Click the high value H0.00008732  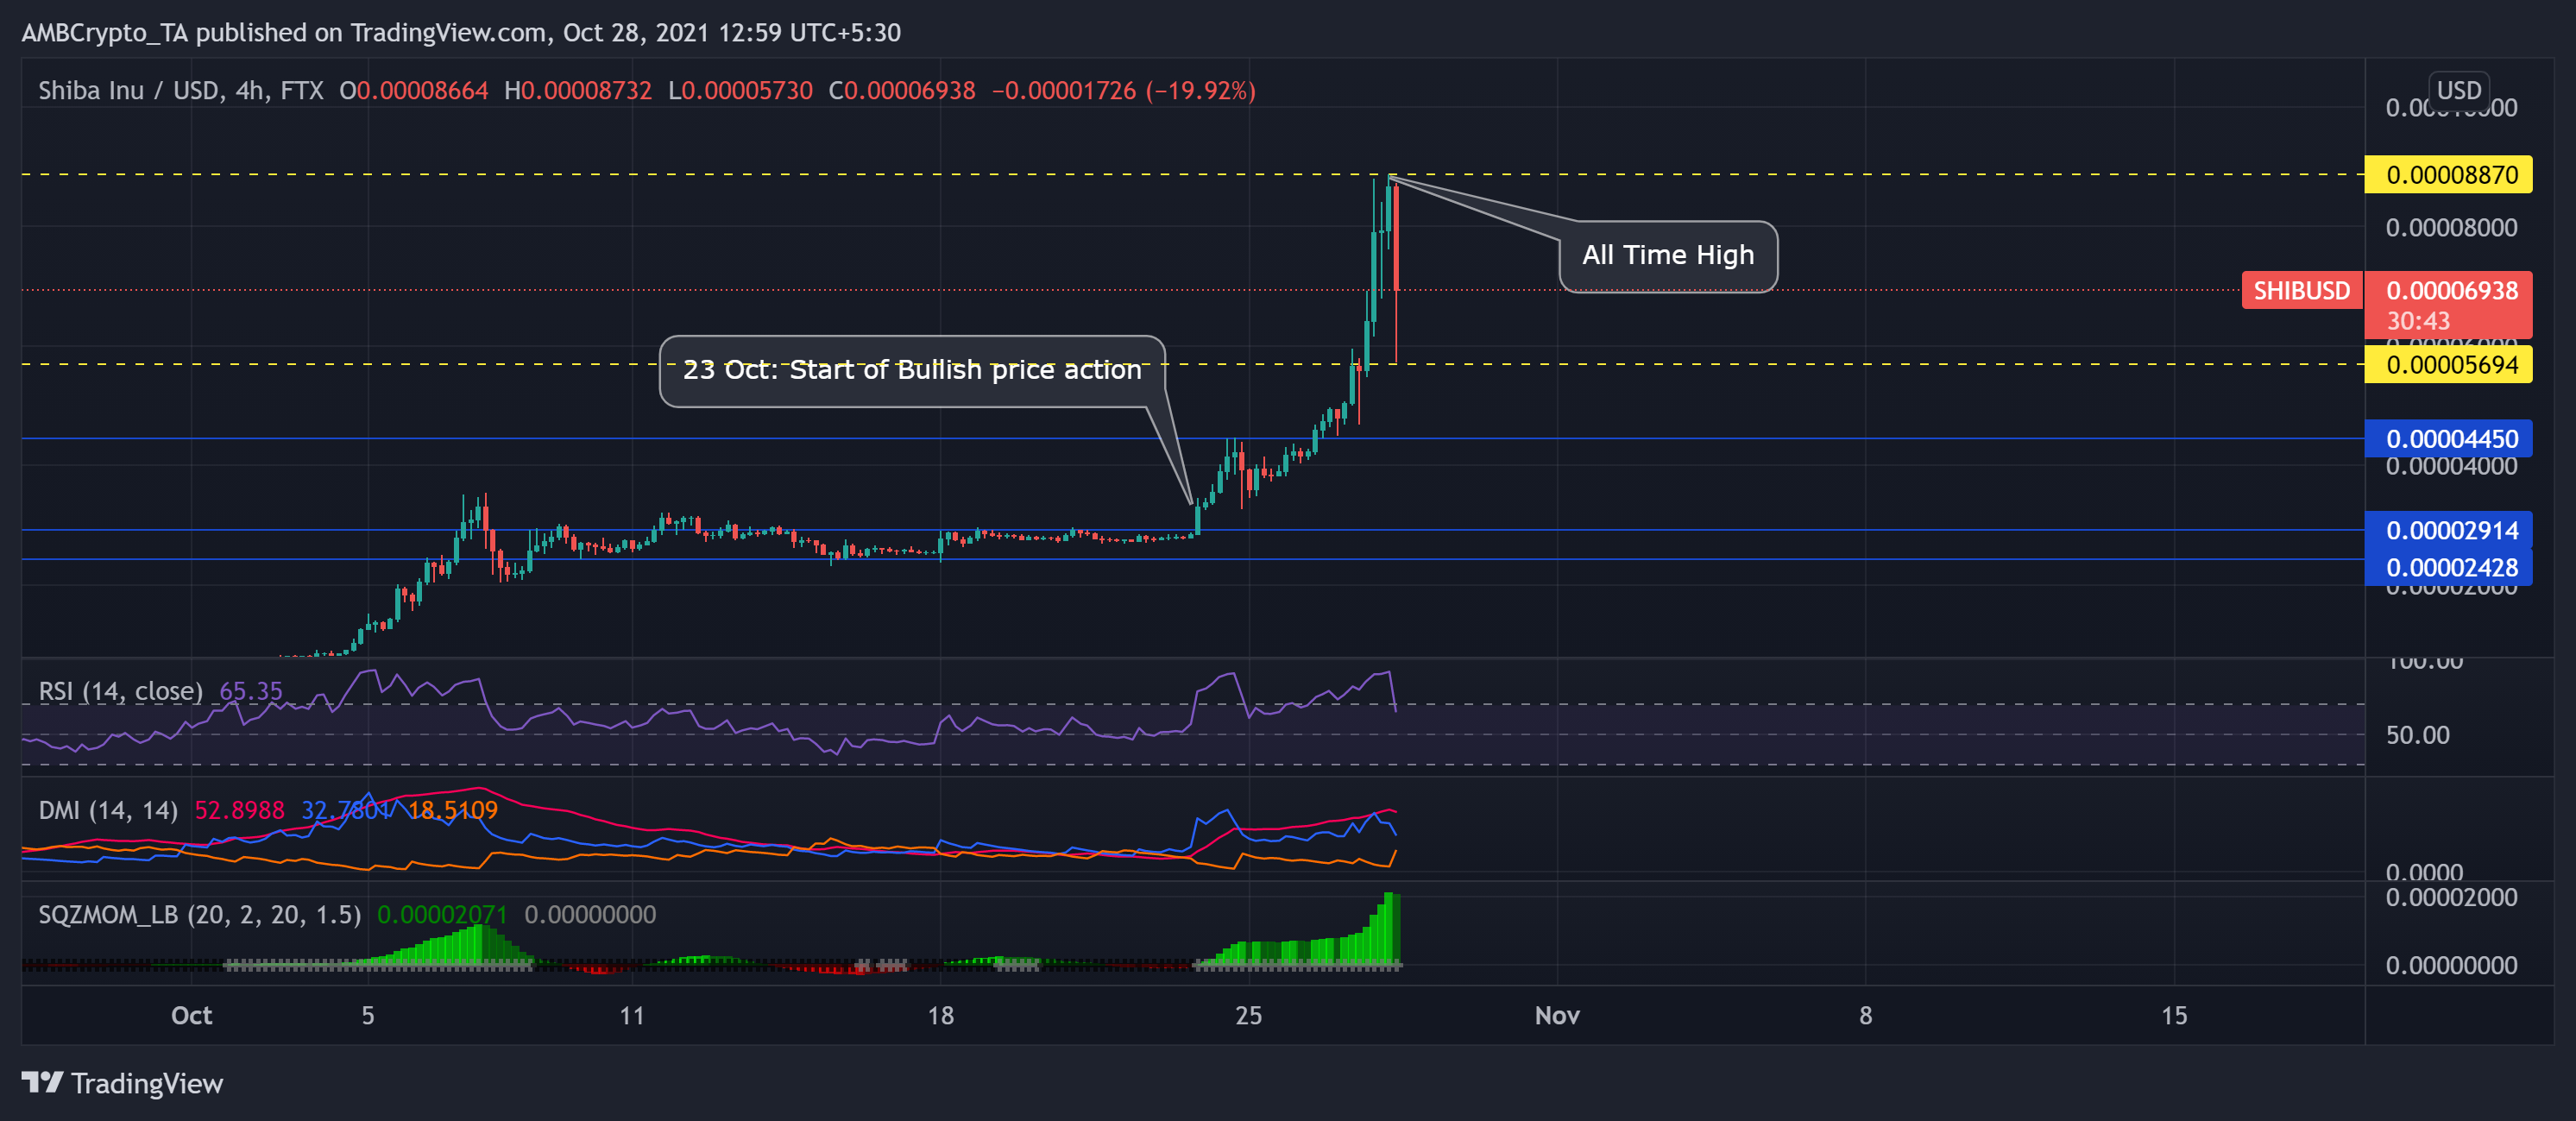tap(578, 91)
